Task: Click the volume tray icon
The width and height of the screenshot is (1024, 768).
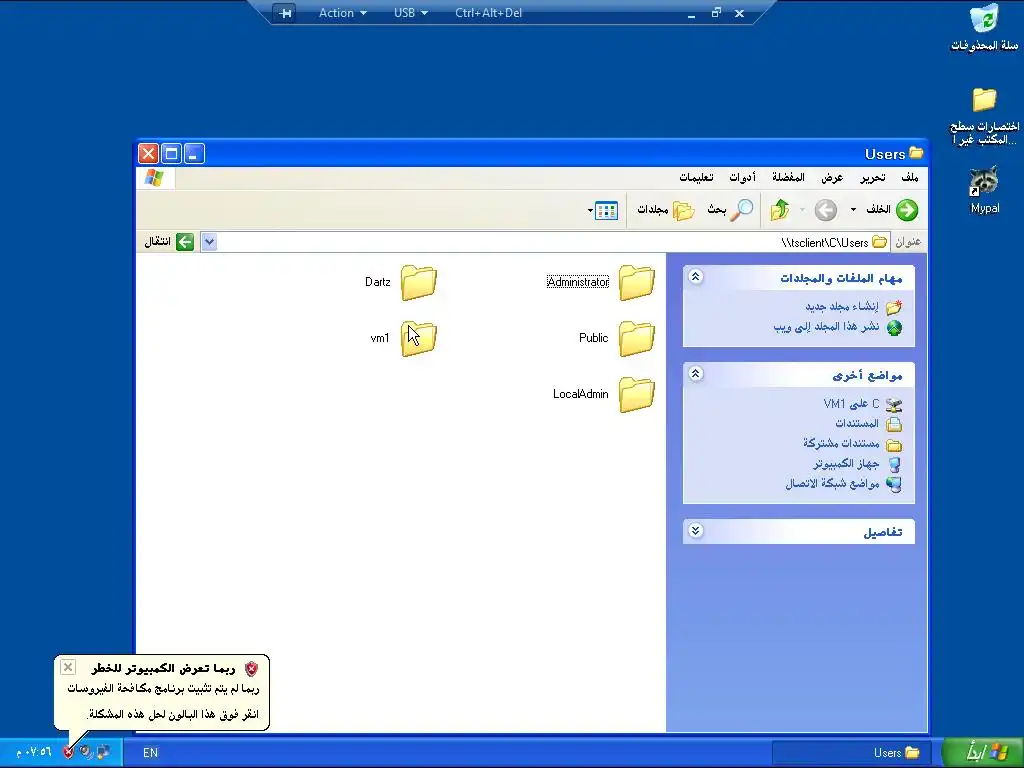Action: pos(86,752)
